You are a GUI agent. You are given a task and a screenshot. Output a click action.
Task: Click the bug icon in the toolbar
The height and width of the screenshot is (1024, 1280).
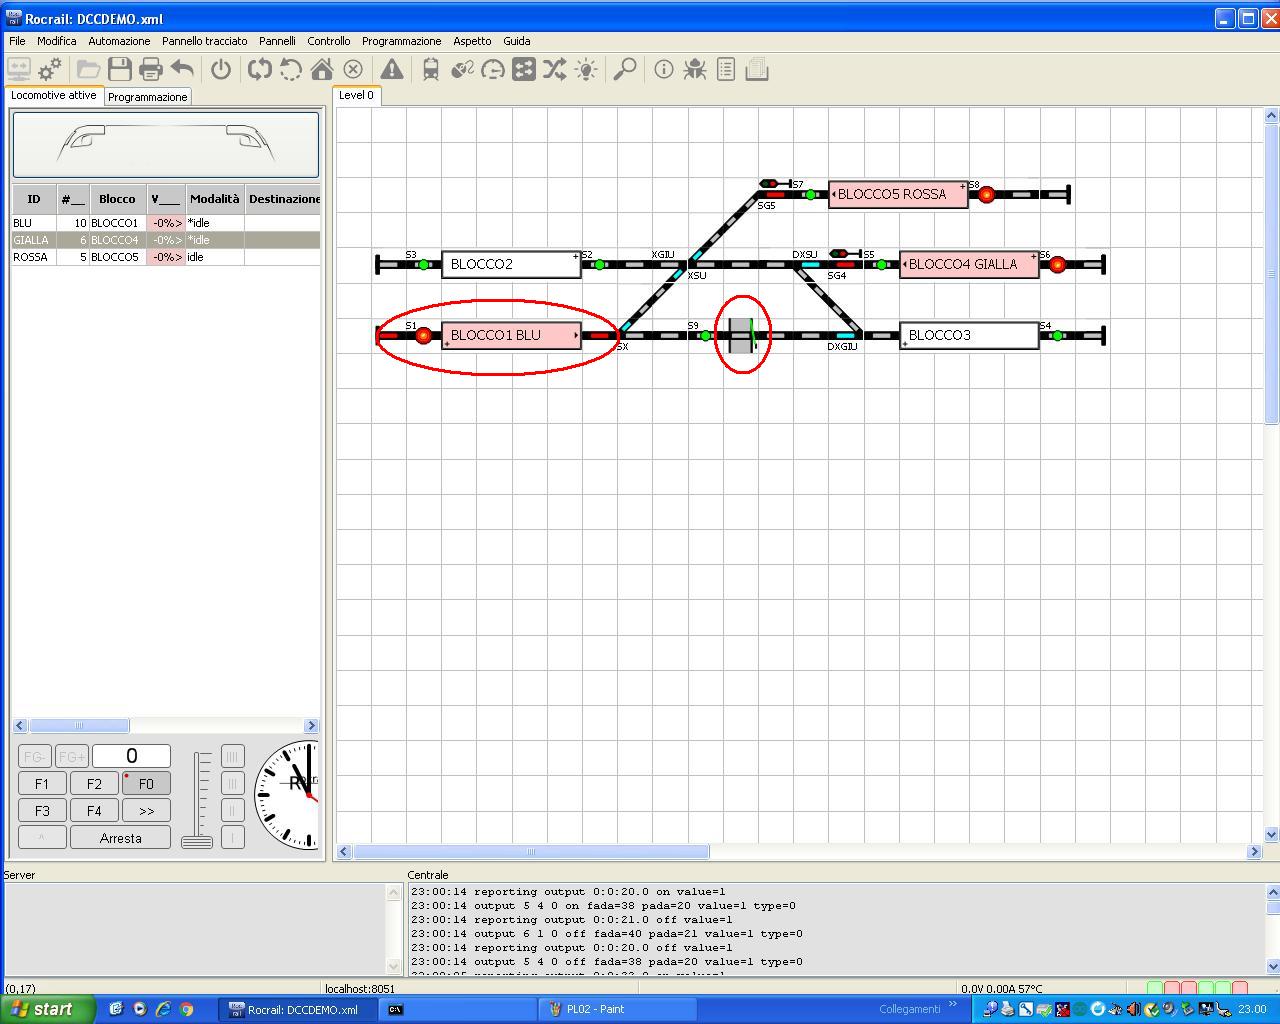click(x=695, y=69)
